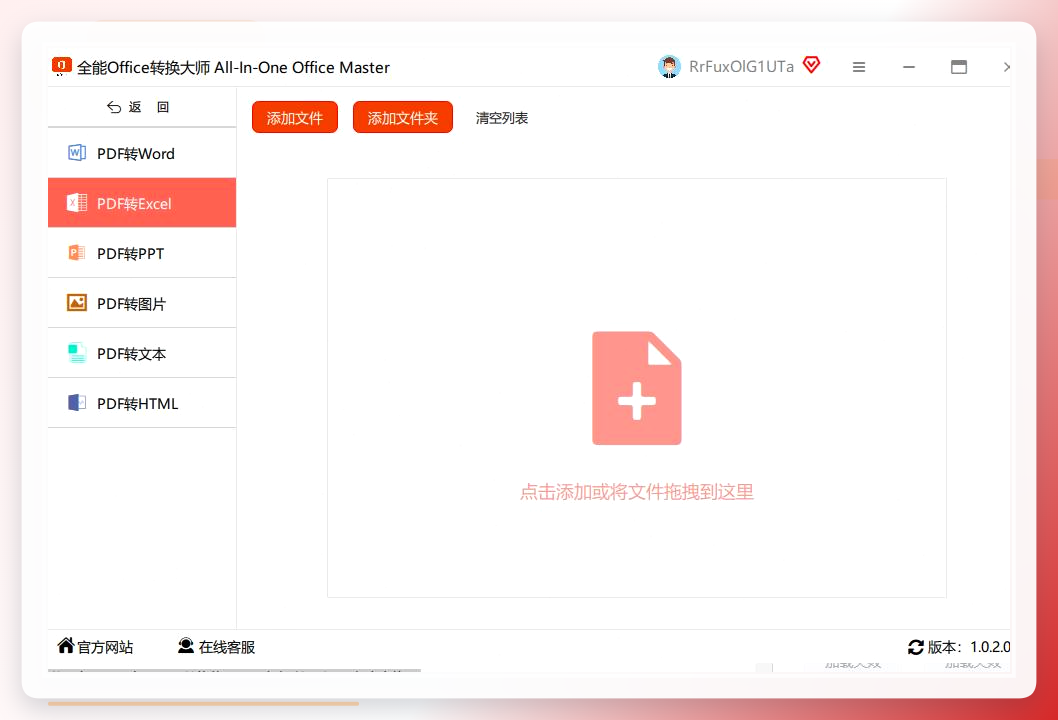The width and height of the screenshot is (1058, 720).
Task: Select the PDF转Word tab
Action: tap(142, 153)
